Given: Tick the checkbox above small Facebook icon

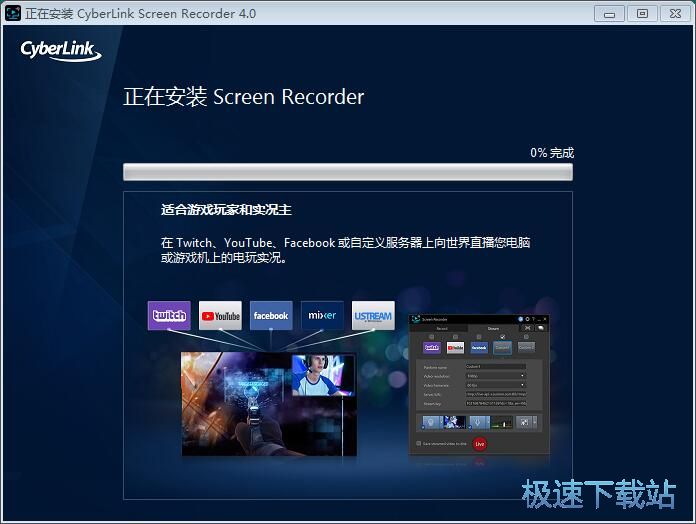Looking at the screenshot, I should coord(479,337).
